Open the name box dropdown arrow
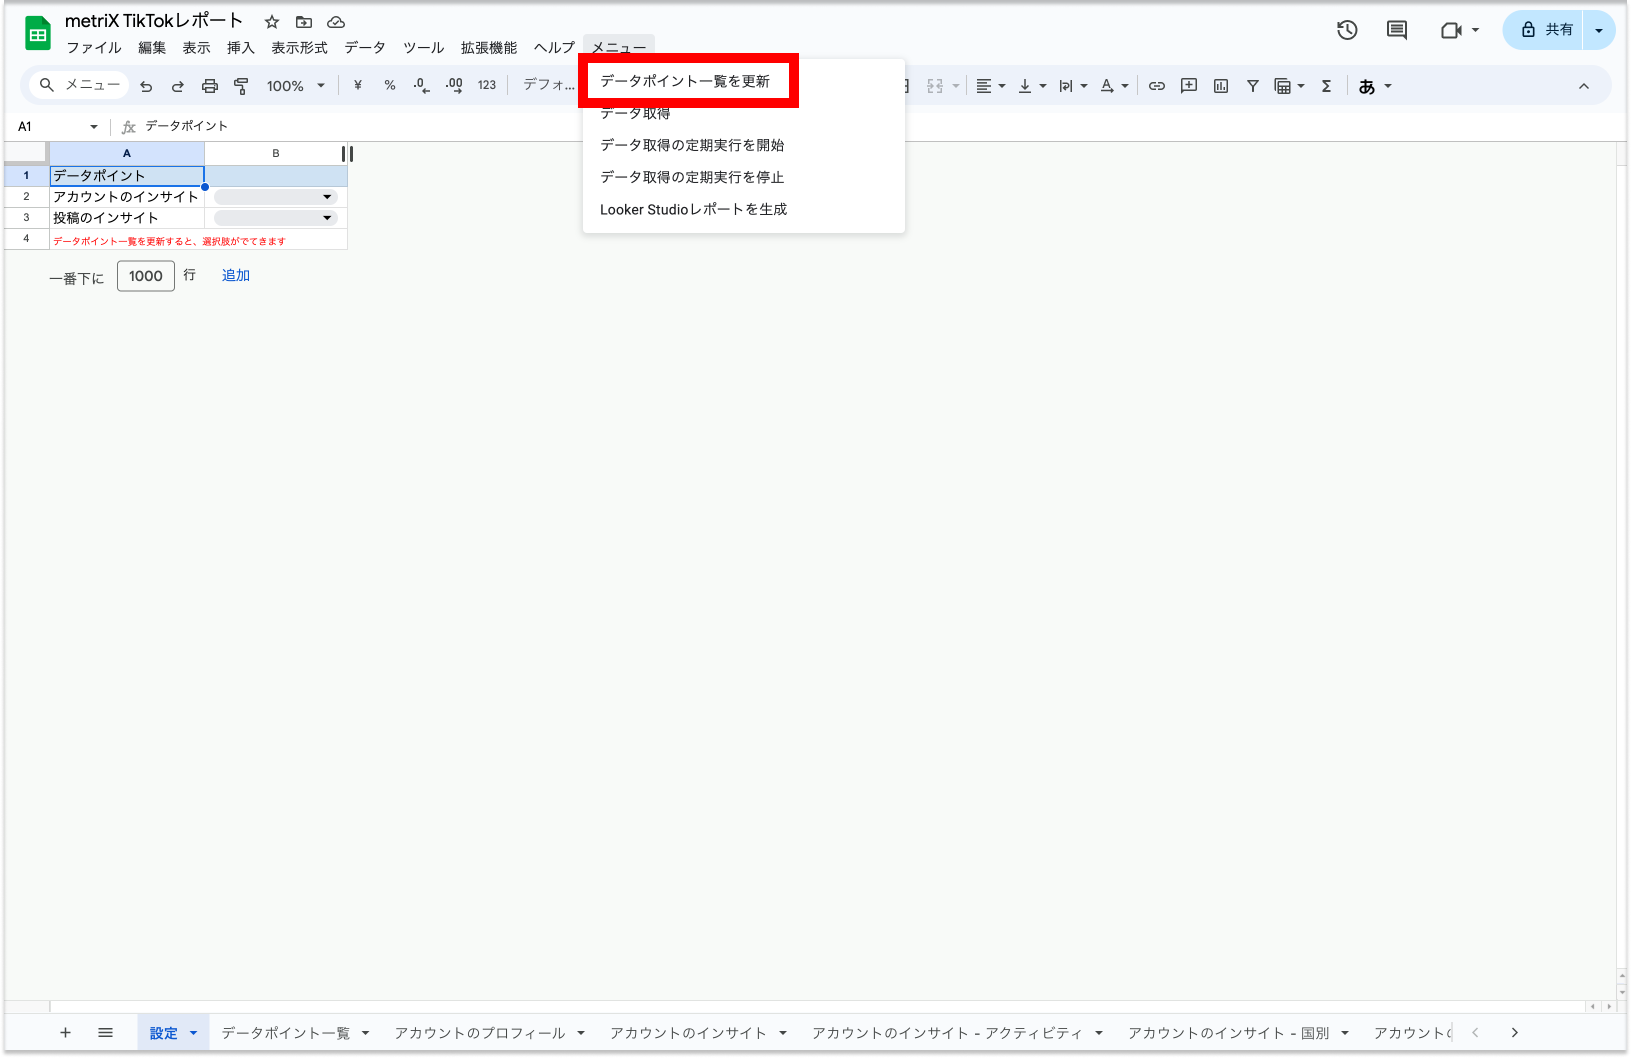This screenshot has height=1058, width=1631. tap(94, 127)
